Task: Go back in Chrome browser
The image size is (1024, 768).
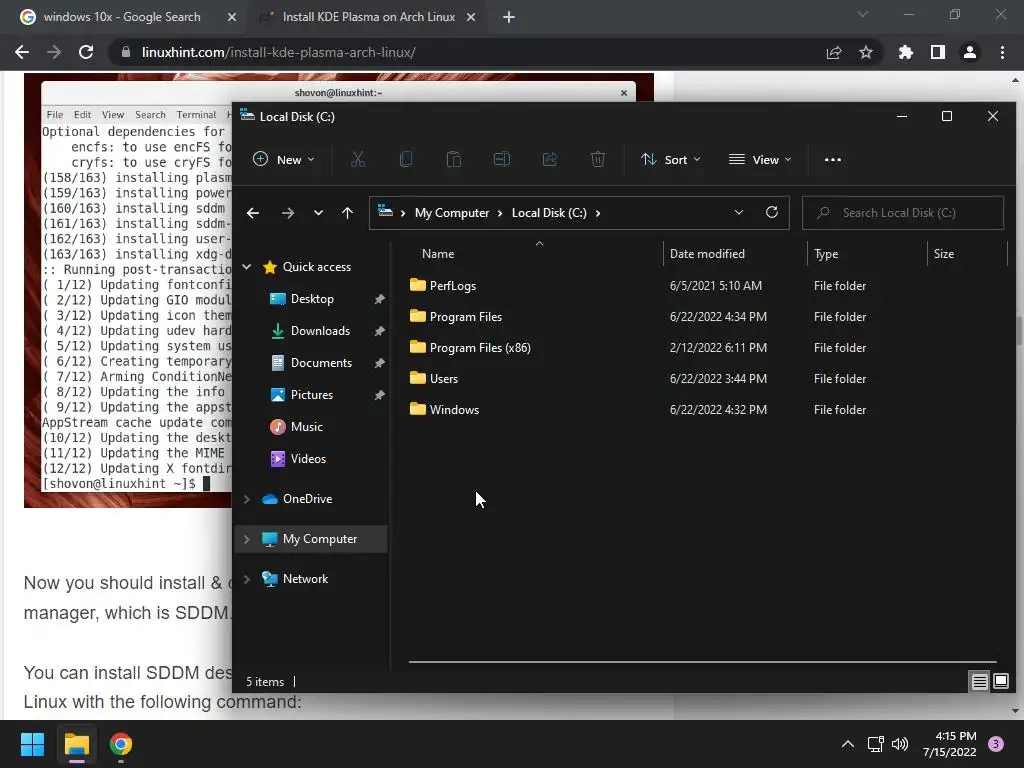Action: click(x=22, y=52)
